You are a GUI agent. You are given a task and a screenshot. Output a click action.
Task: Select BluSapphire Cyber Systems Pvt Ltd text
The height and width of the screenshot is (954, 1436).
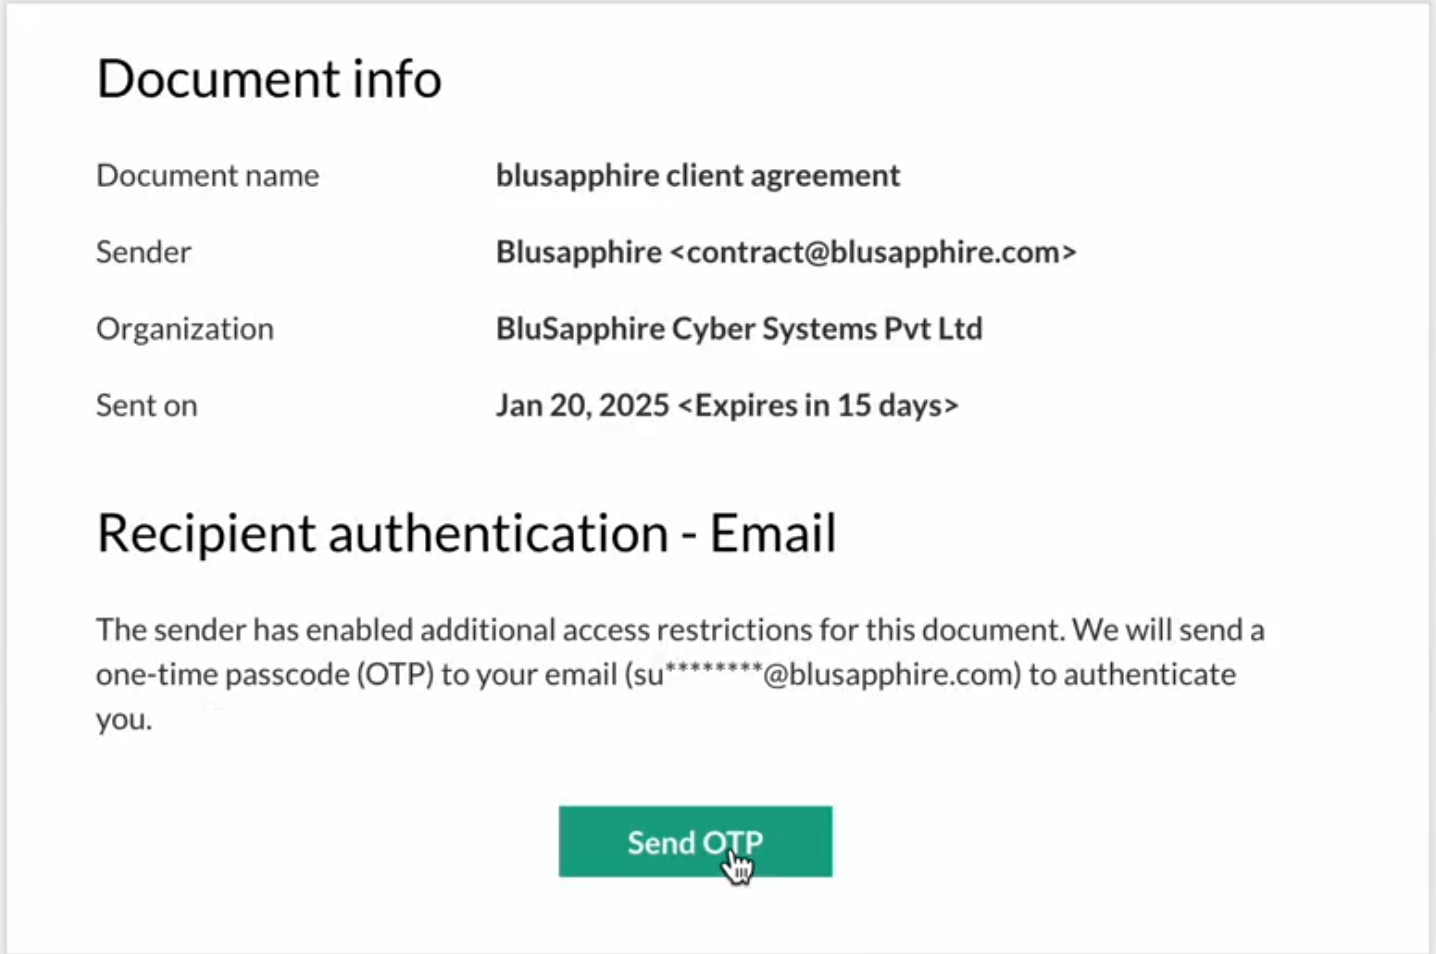(x=739, y=329)
